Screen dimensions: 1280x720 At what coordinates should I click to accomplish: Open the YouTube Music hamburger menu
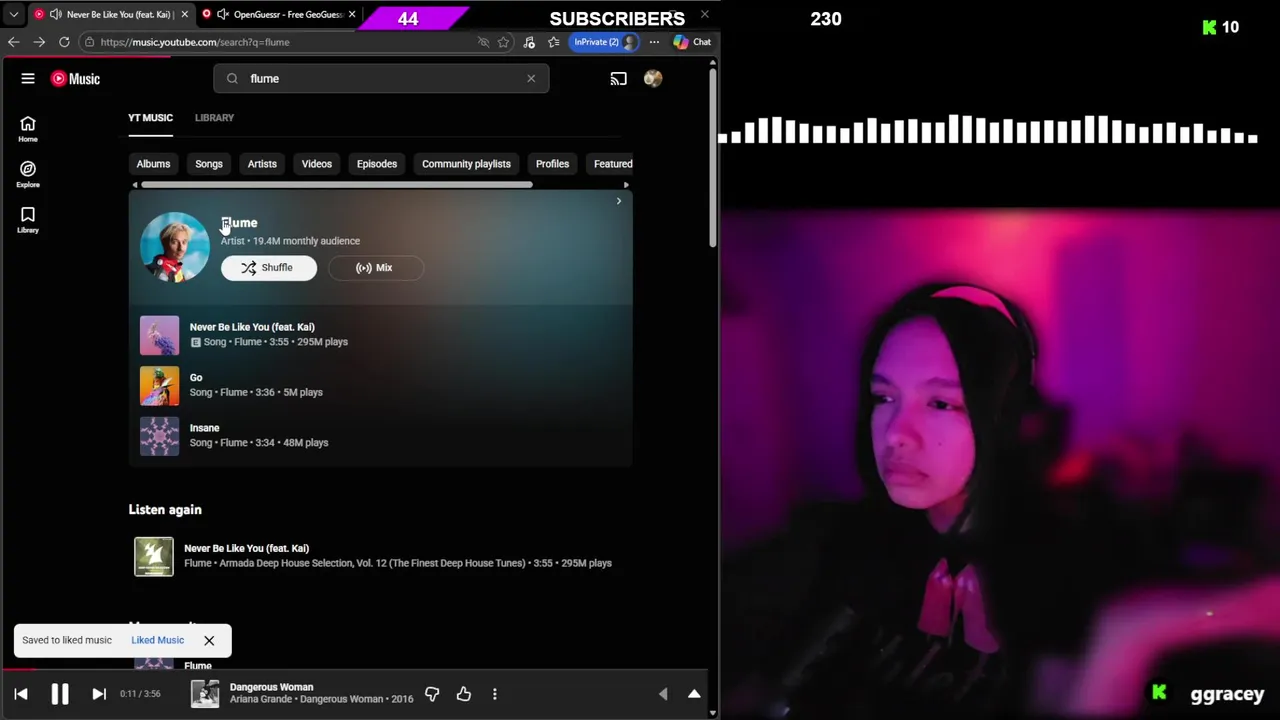(28, 78)
